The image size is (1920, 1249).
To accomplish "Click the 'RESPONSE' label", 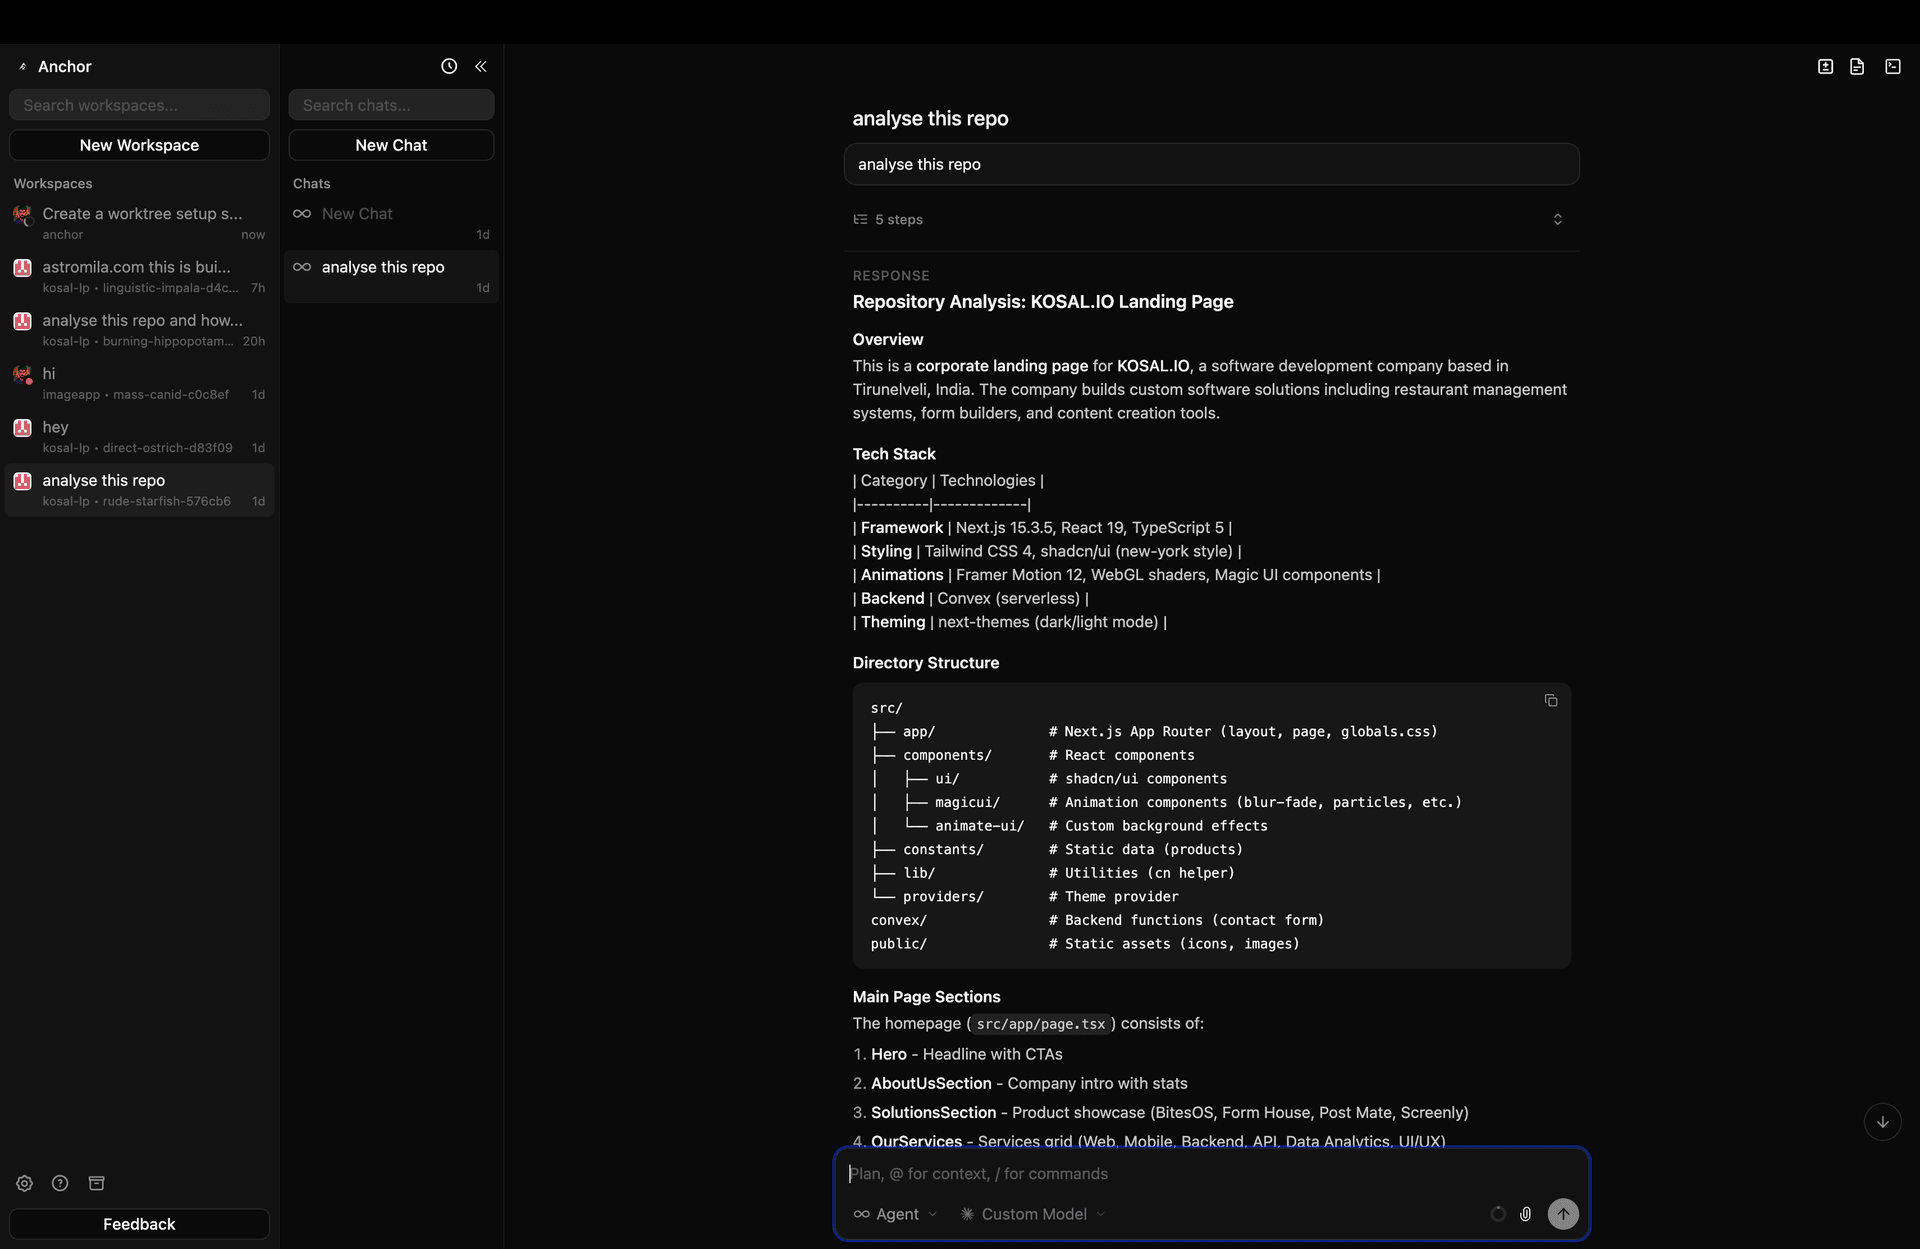I will [x=890, y=276].
